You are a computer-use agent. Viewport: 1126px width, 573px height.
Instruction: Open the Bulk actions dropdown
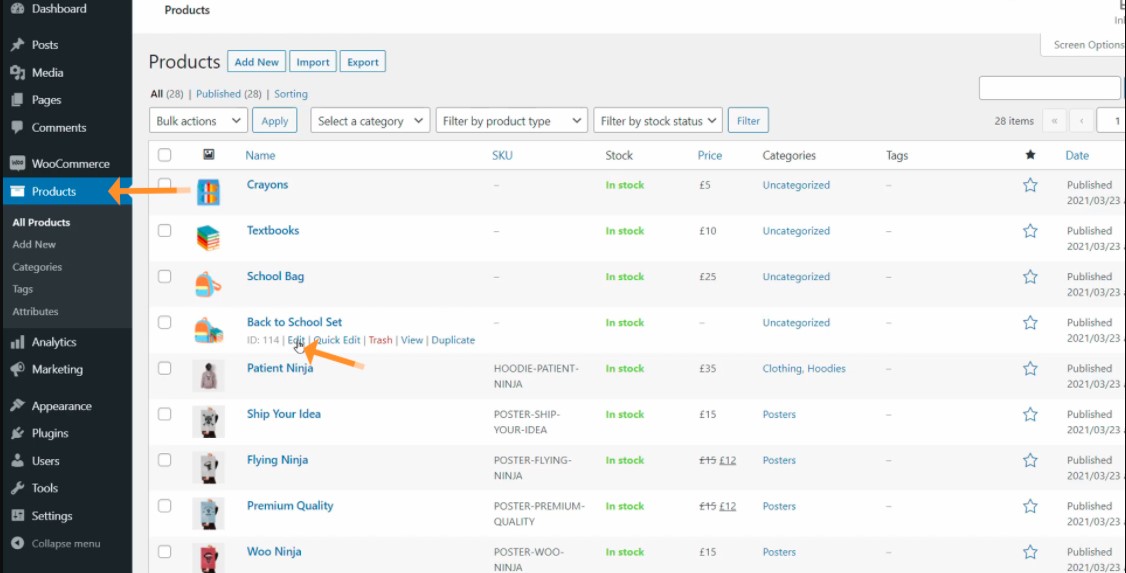[x=198, y=121]
